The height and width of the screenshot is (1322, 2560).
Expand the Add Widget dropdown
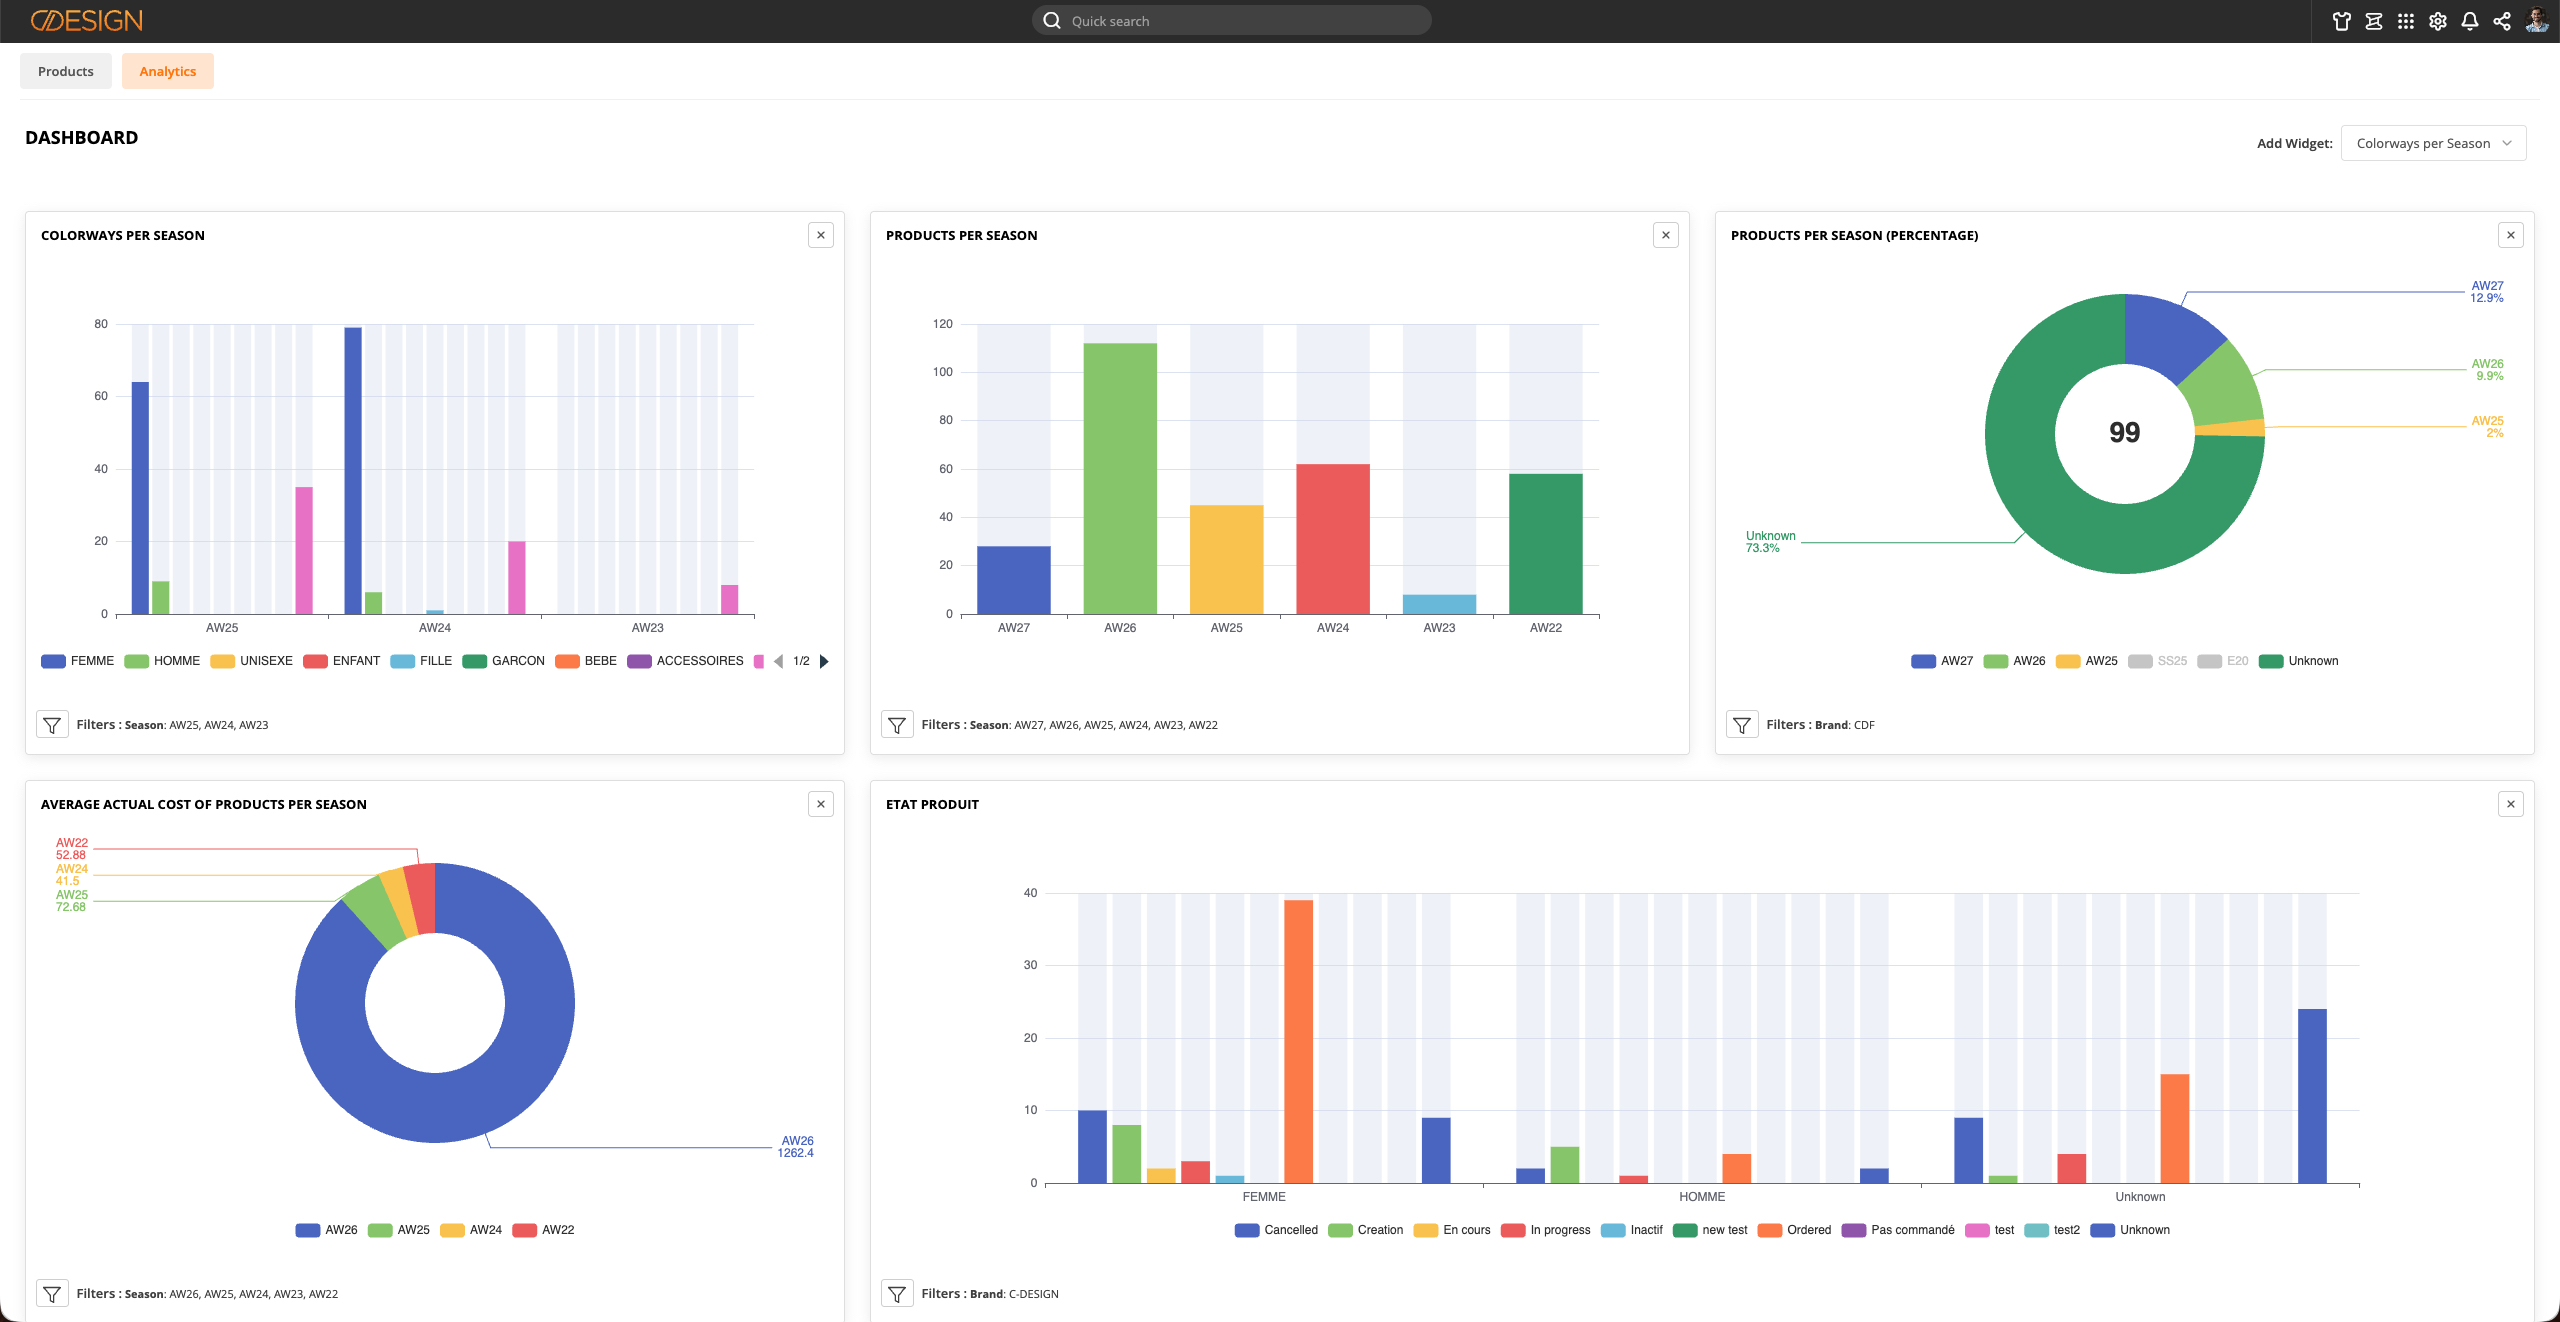click(x=2433, y=143)
